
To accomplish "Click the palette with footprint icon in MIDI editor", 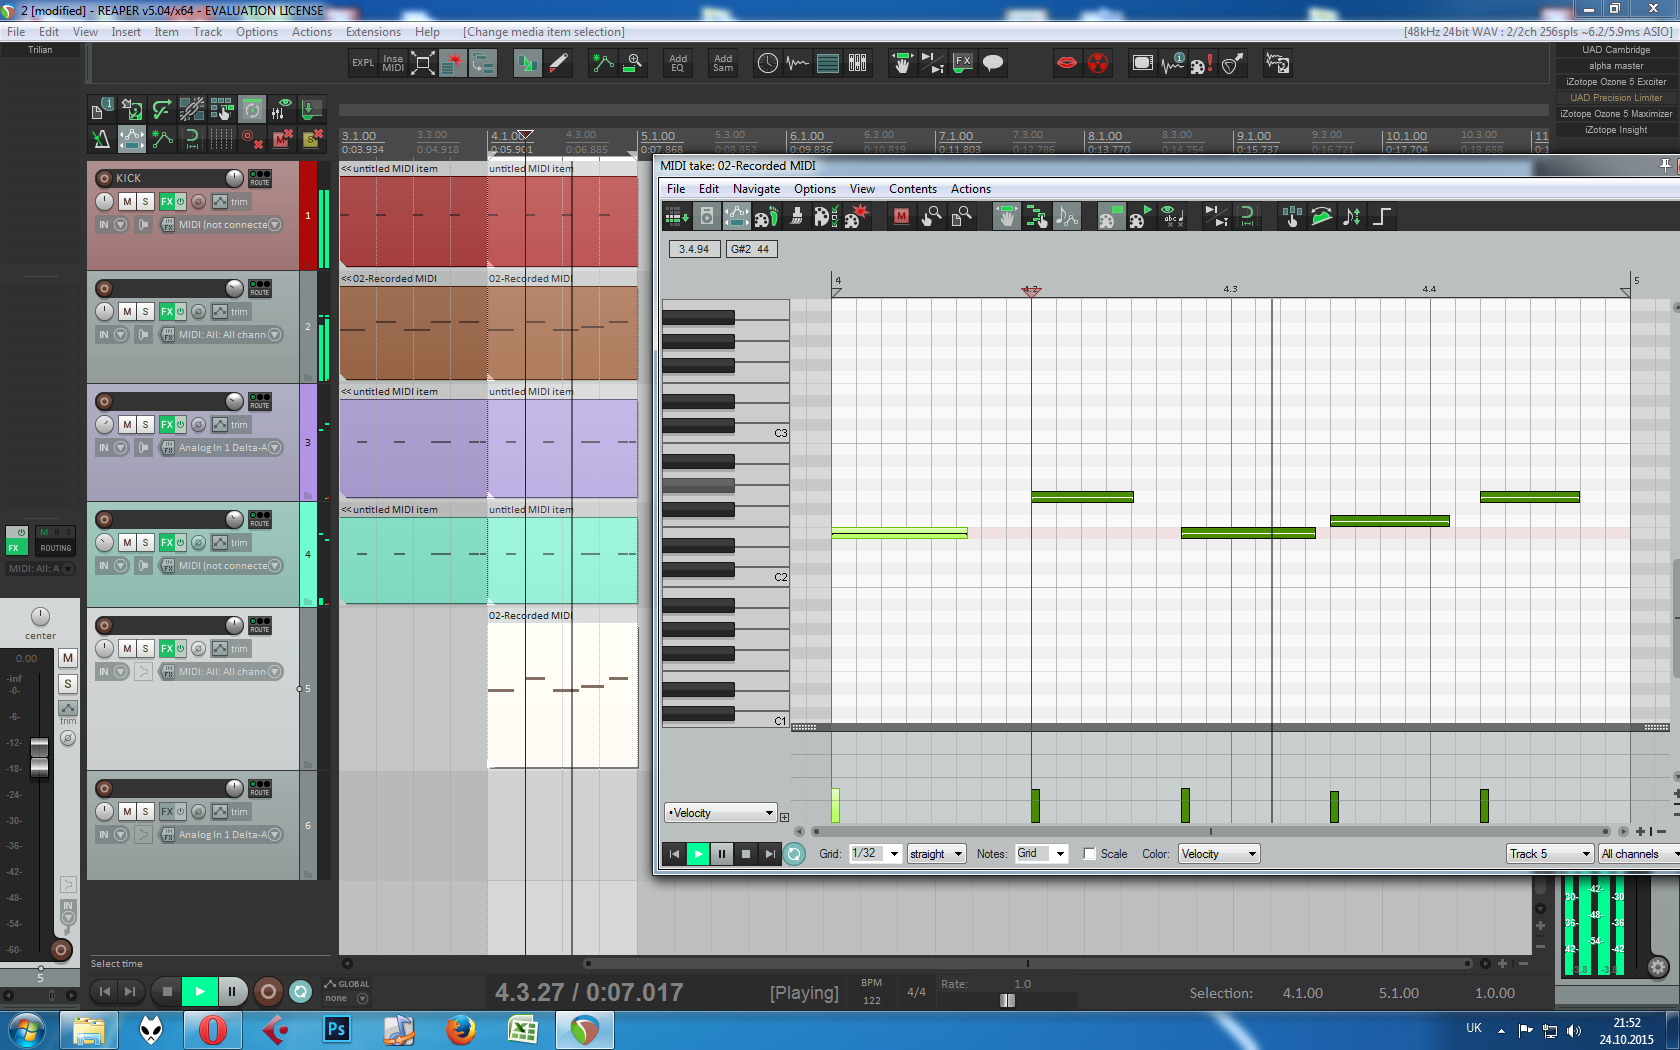I will point(767,216).
